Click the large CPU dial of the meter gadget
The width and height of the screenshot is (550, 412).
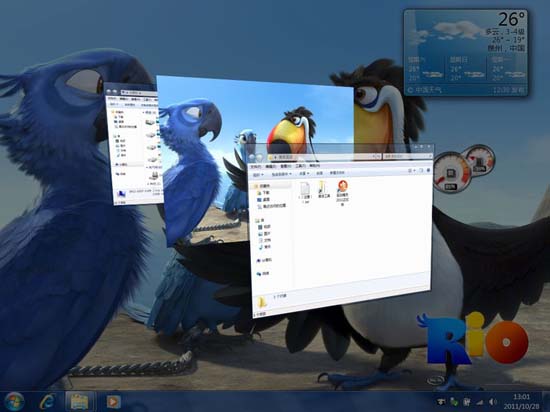451,172
